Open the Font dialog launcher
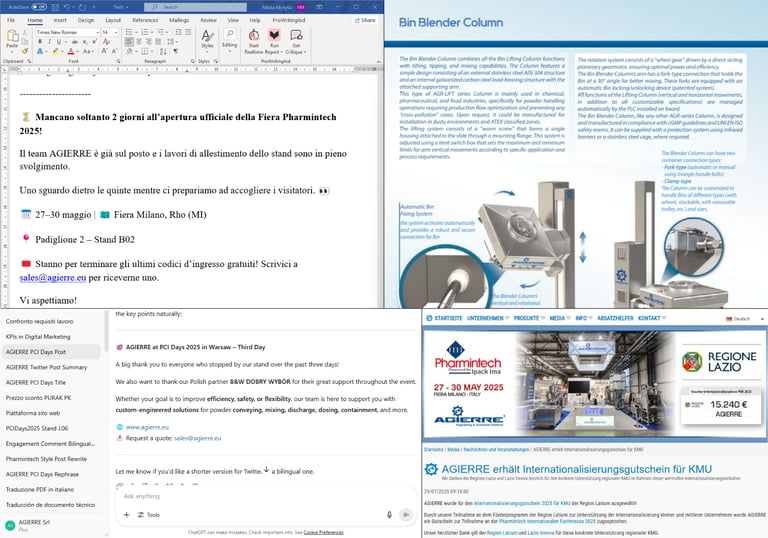 (119, 61)
